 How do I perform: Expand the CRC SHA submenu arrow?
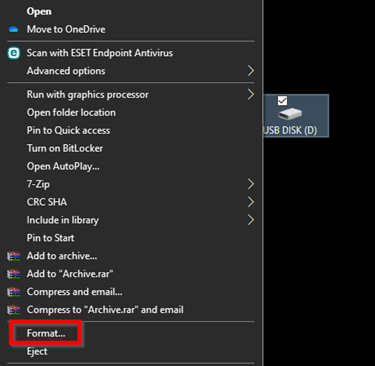251,202
